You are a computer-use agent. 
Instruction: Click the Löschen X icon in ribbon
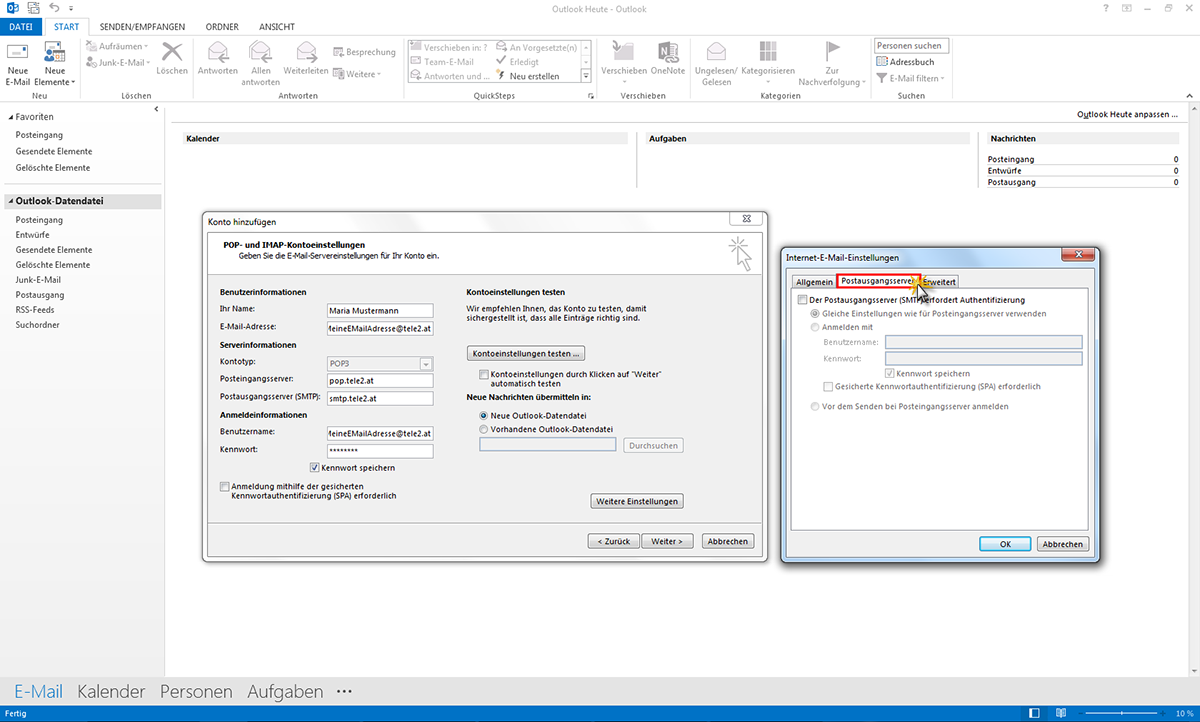pyautogui.click(x=172, y=52)
